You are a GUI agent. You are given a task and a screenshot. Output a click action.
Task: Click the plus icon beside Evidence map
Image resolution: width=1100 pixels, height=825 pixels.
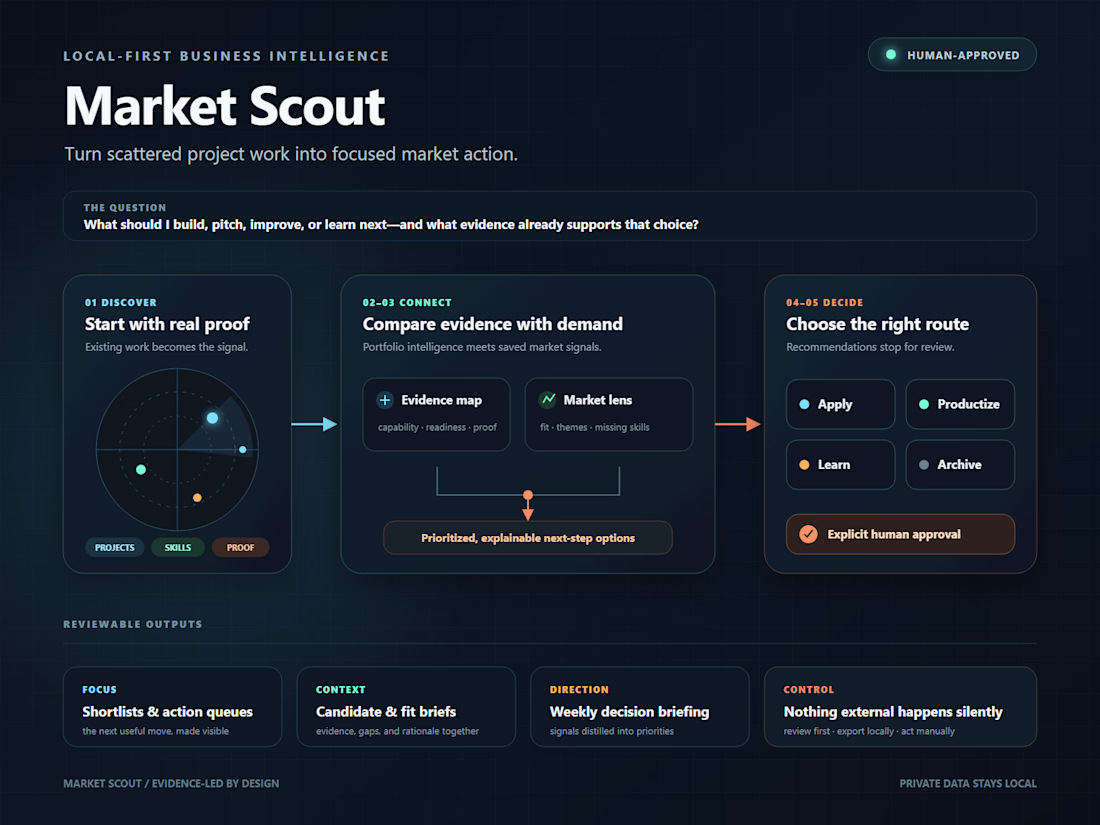(x=384, y=400)
